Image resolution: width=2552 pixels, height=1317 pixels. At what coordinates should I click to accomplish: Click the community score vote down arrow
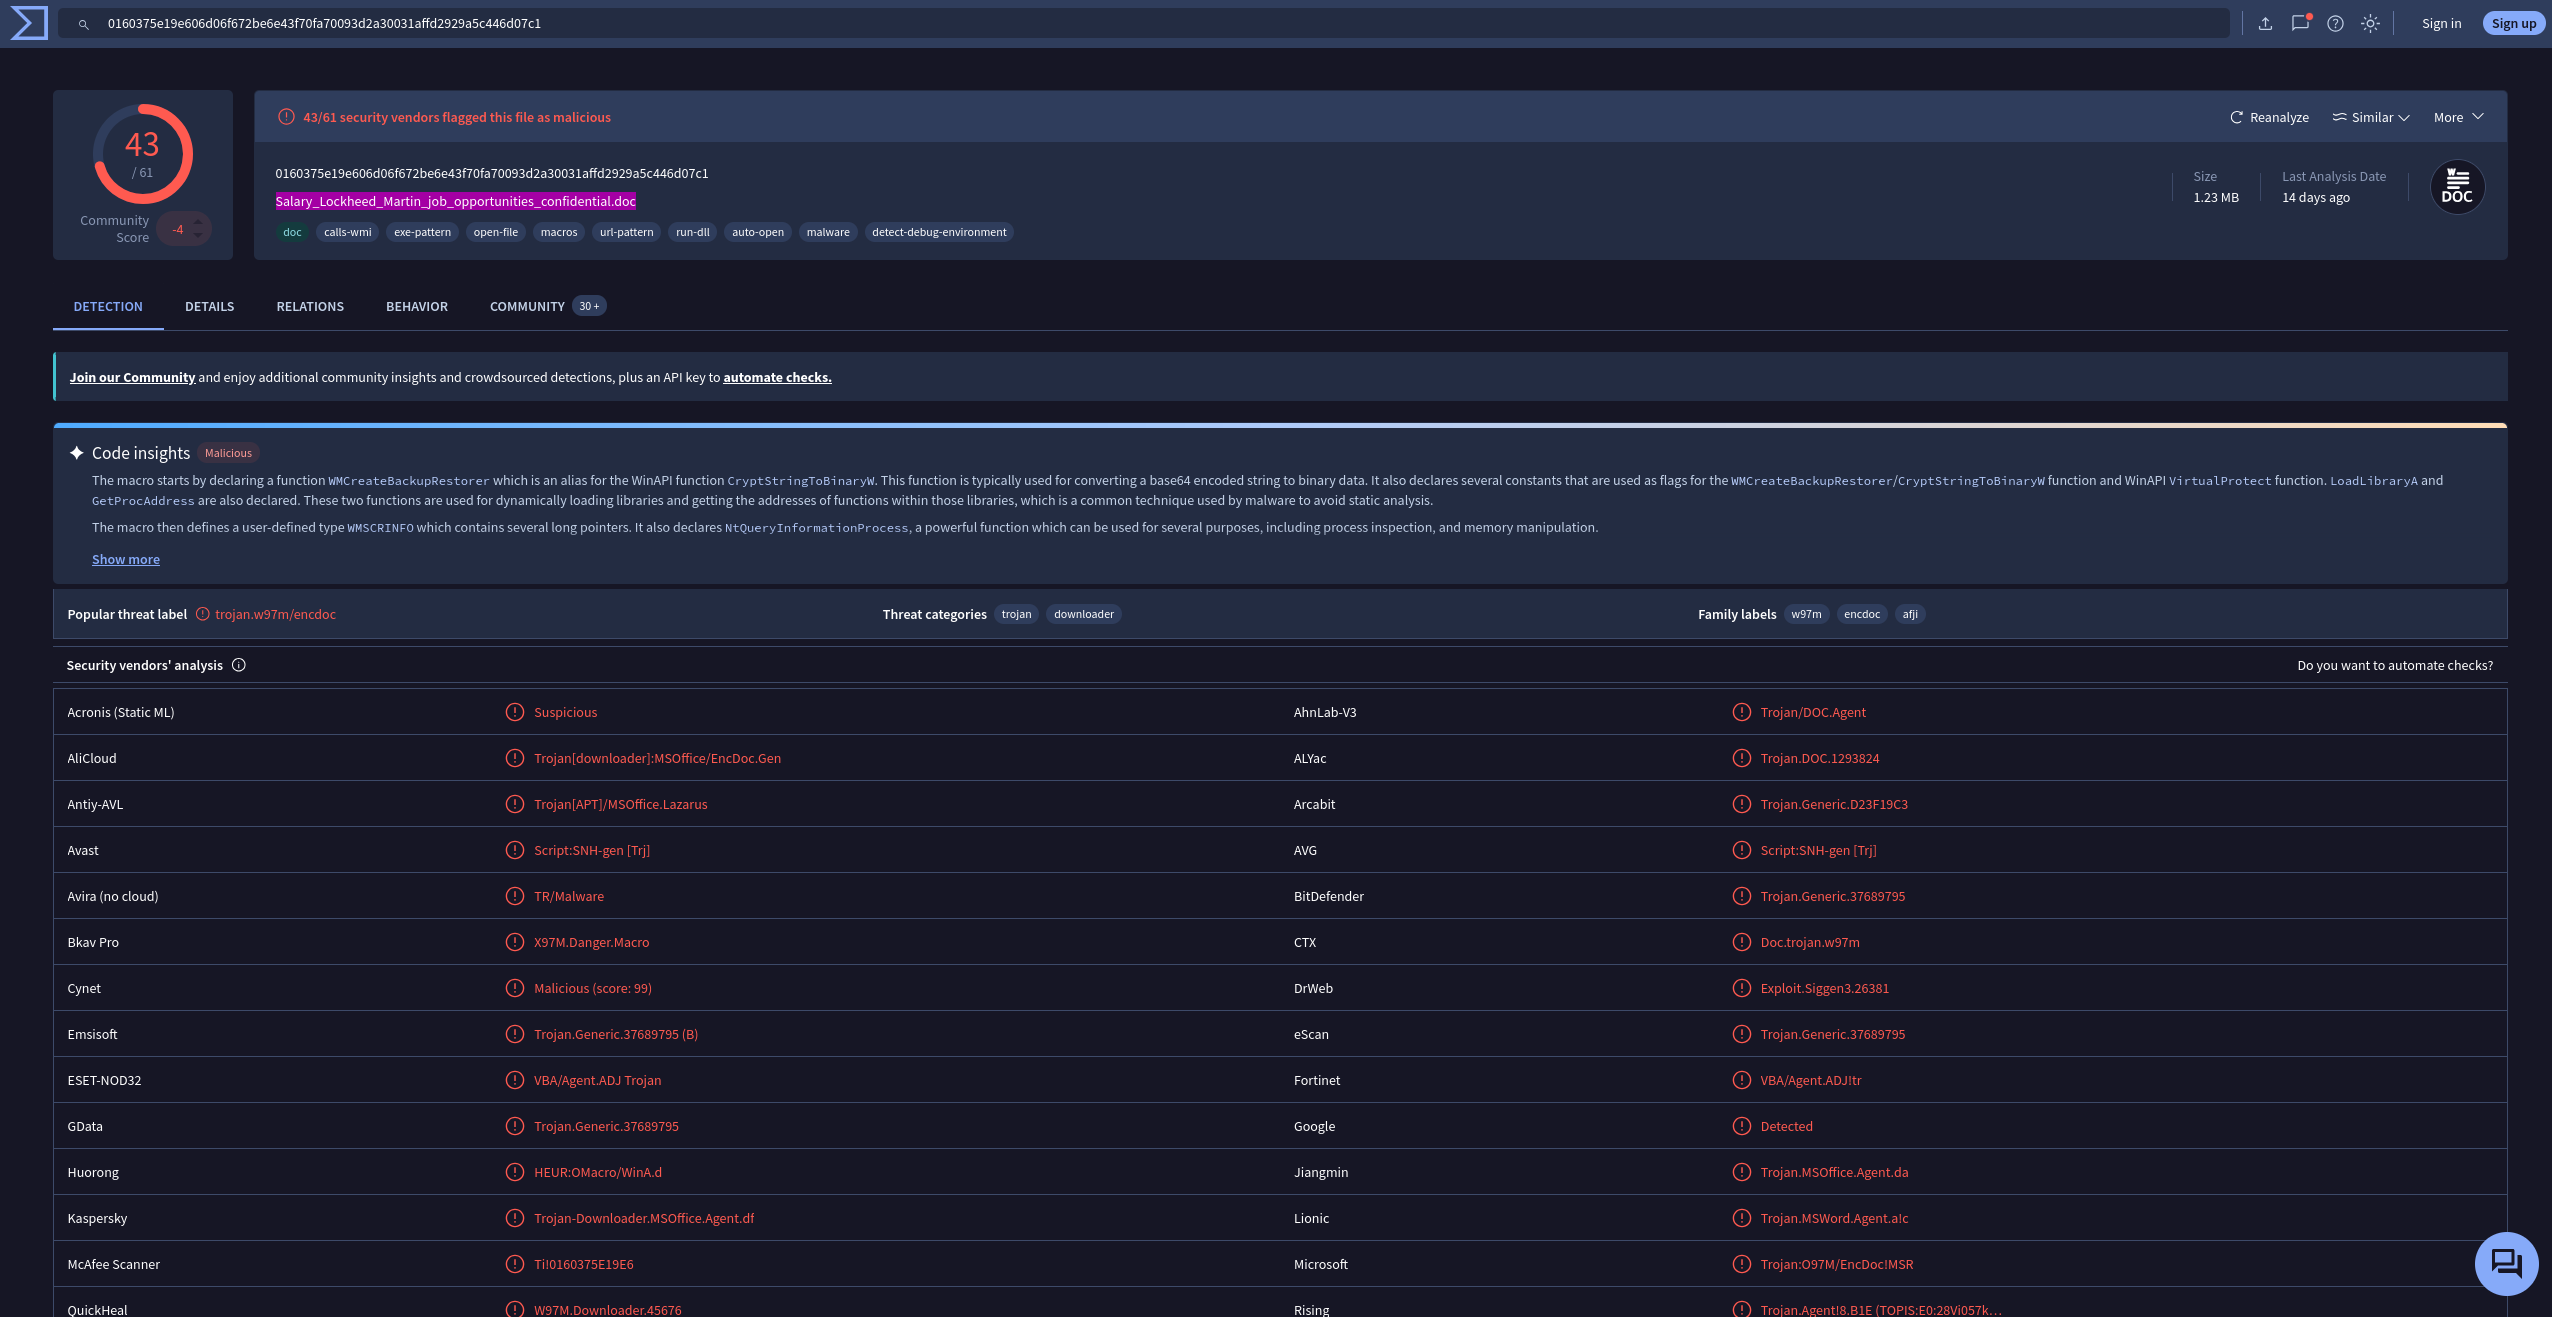pyautogui.click(x=198, y=236)
